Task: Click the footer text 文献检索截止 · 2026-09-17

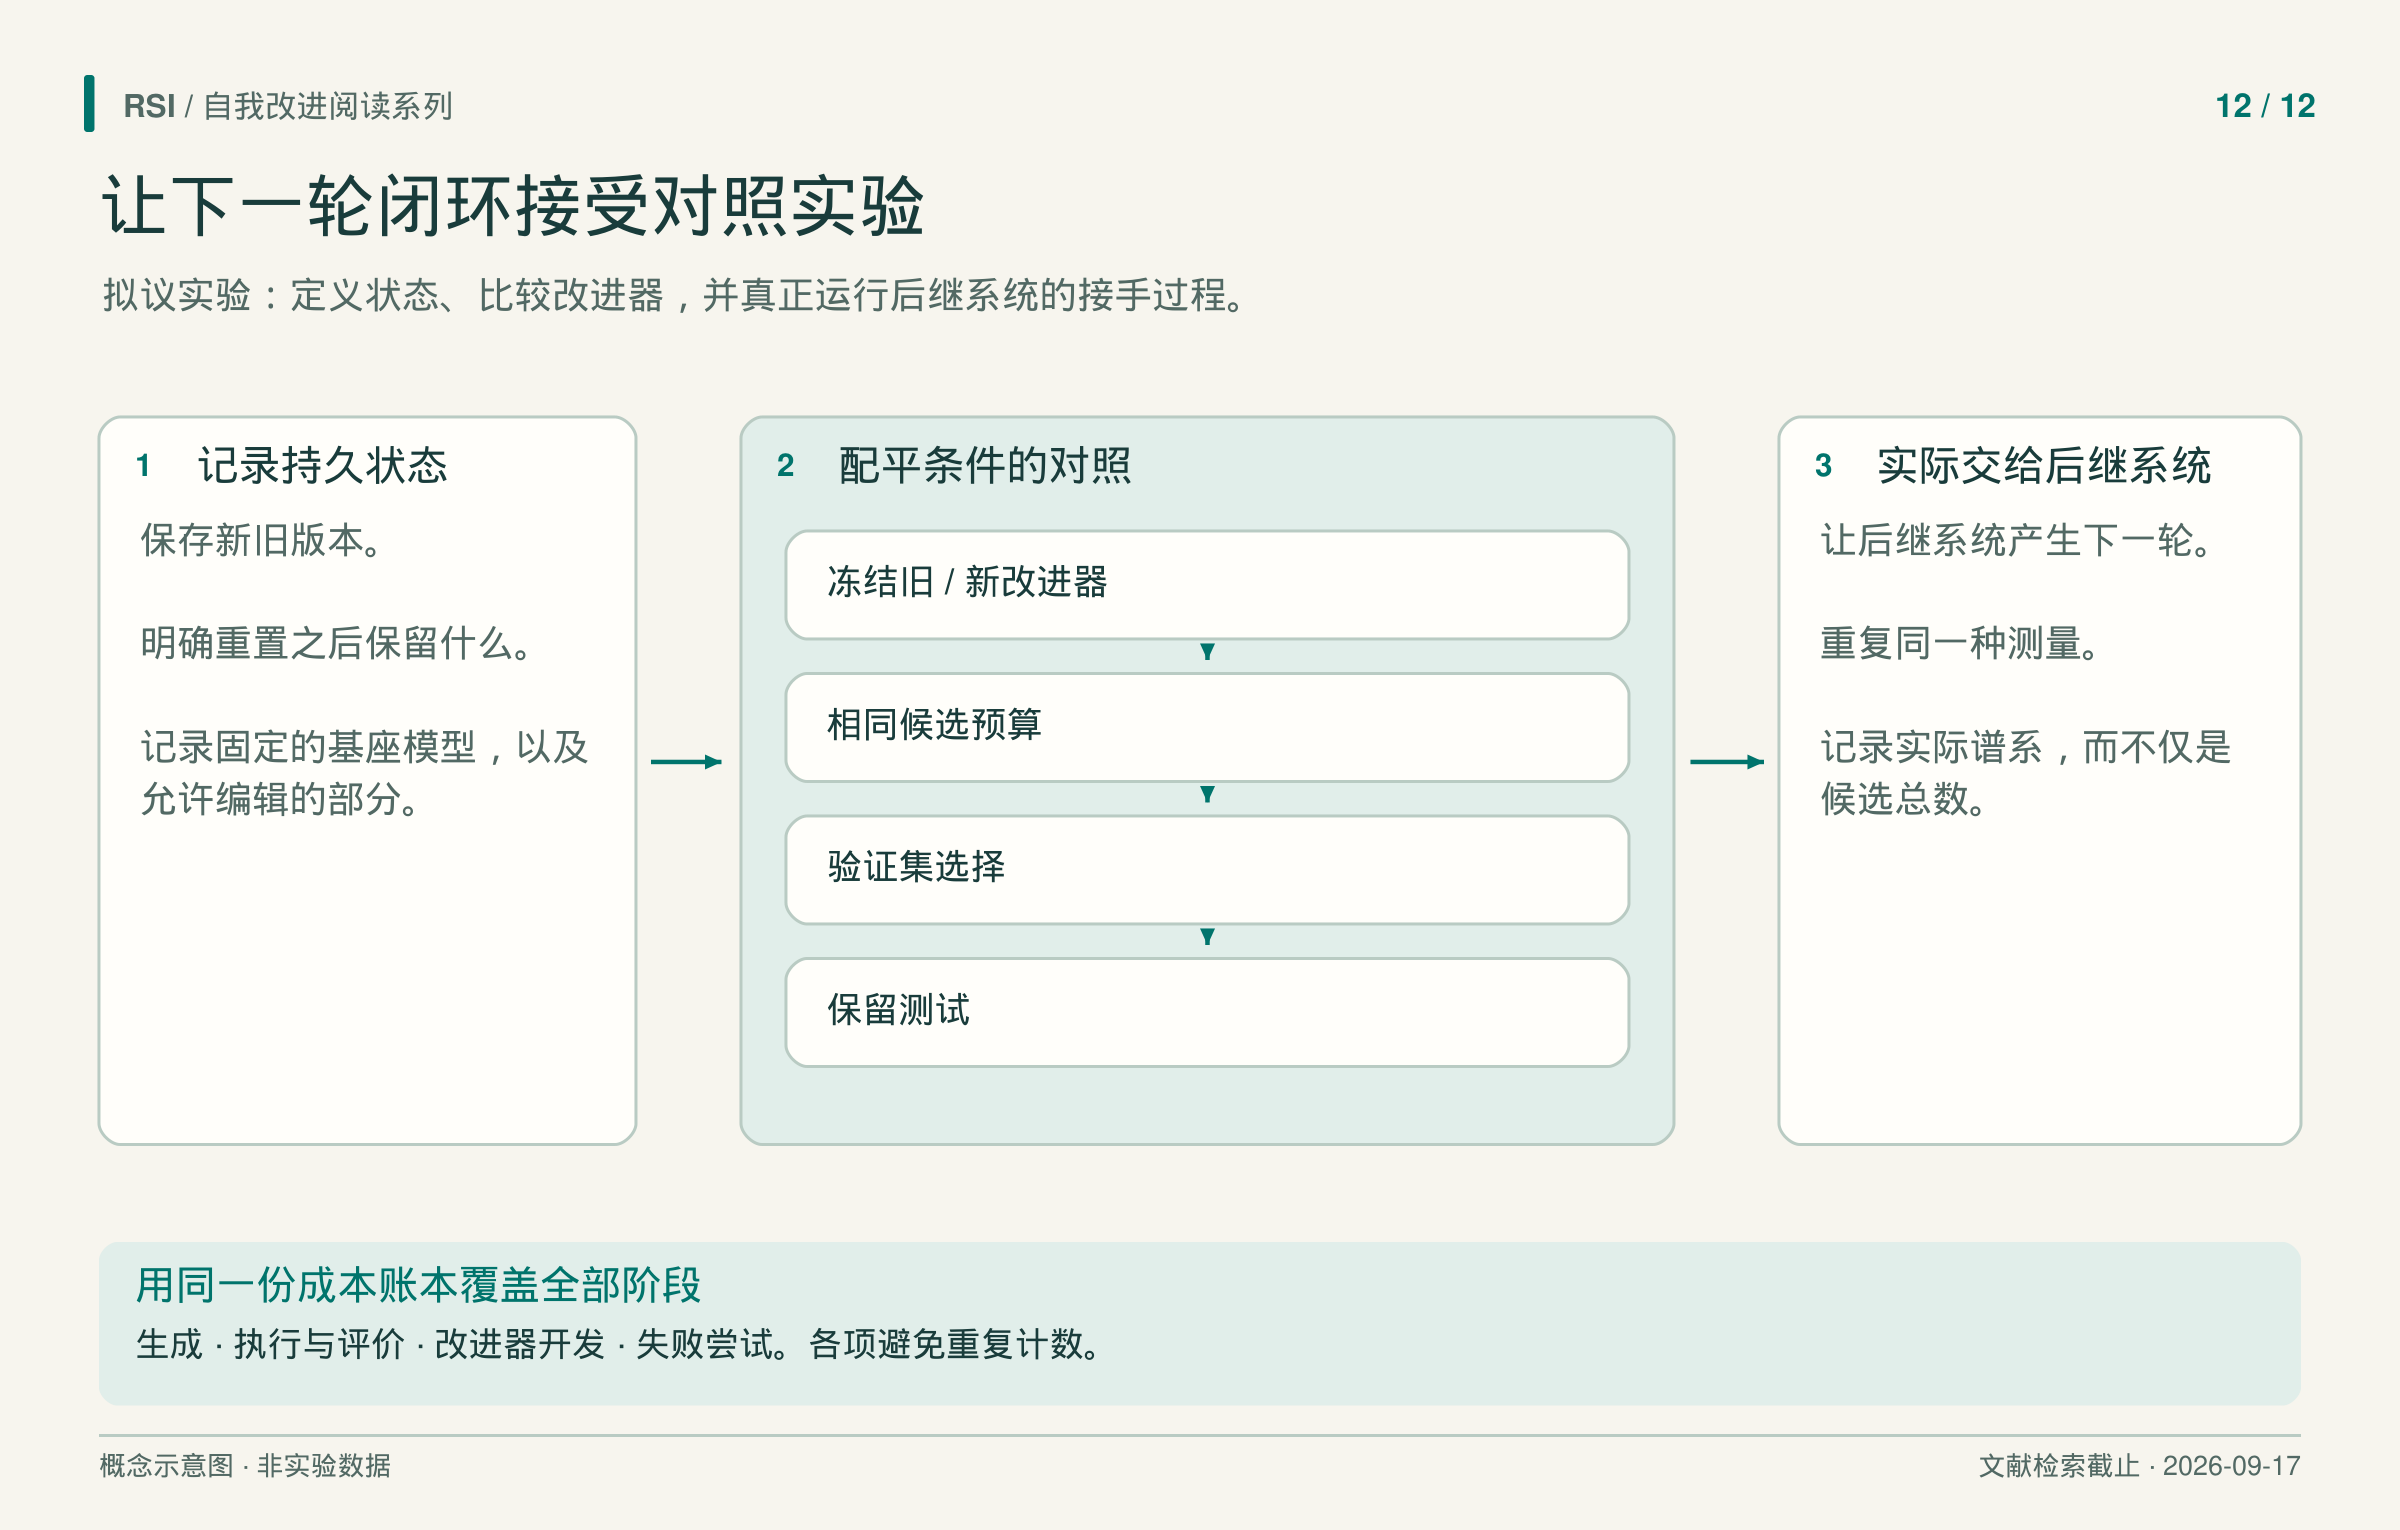Action: point(2139,1466)
